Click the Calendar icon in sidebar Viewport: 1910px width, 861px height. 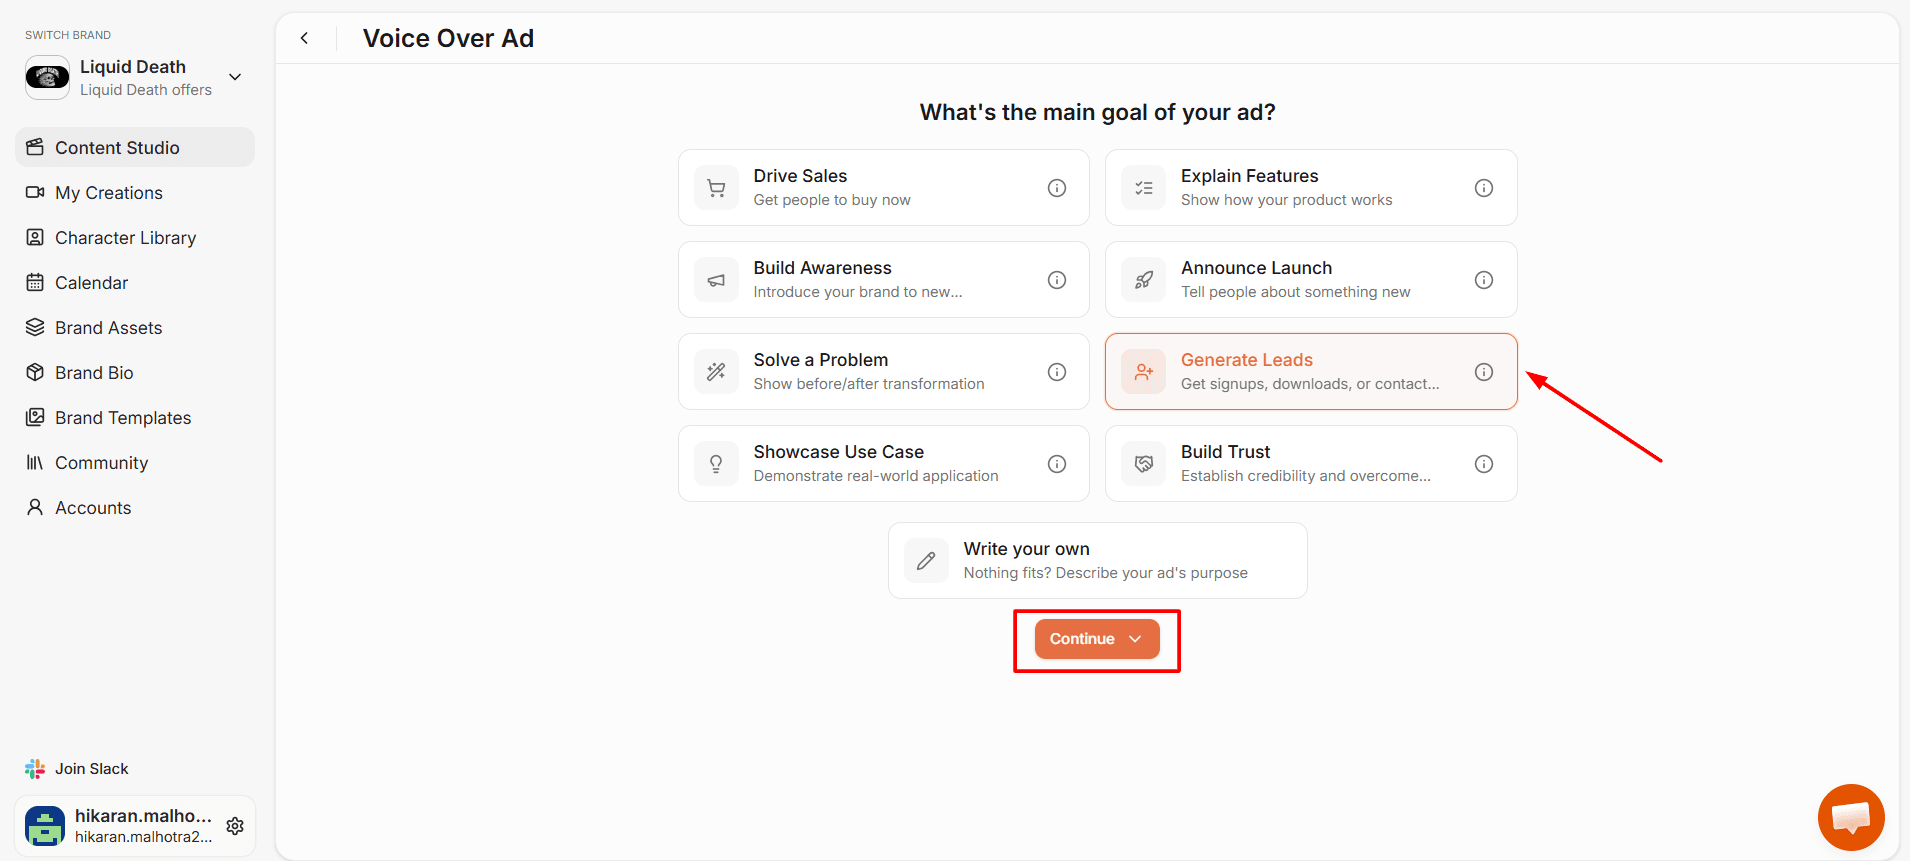tap(35, 282)
